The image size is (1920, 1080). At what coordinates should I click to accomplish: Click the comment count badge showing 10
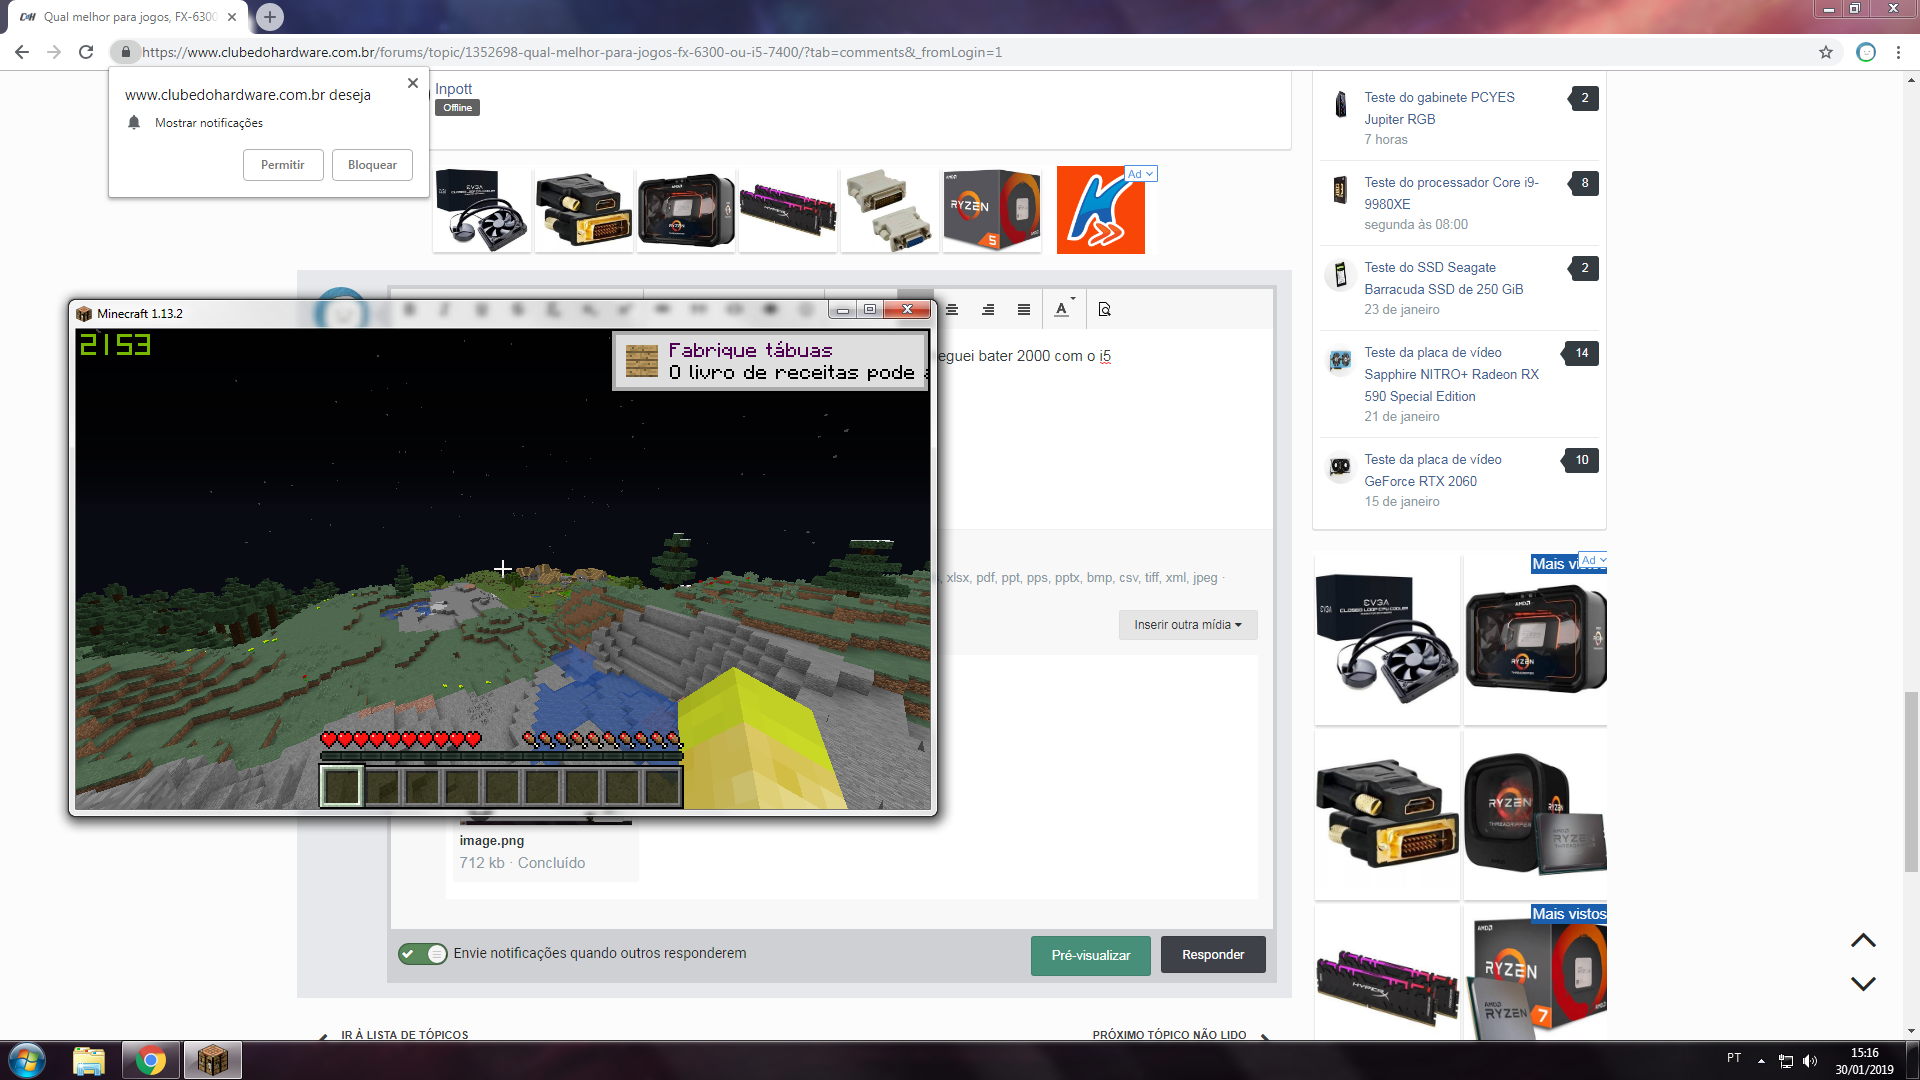tap(1581, 460)
